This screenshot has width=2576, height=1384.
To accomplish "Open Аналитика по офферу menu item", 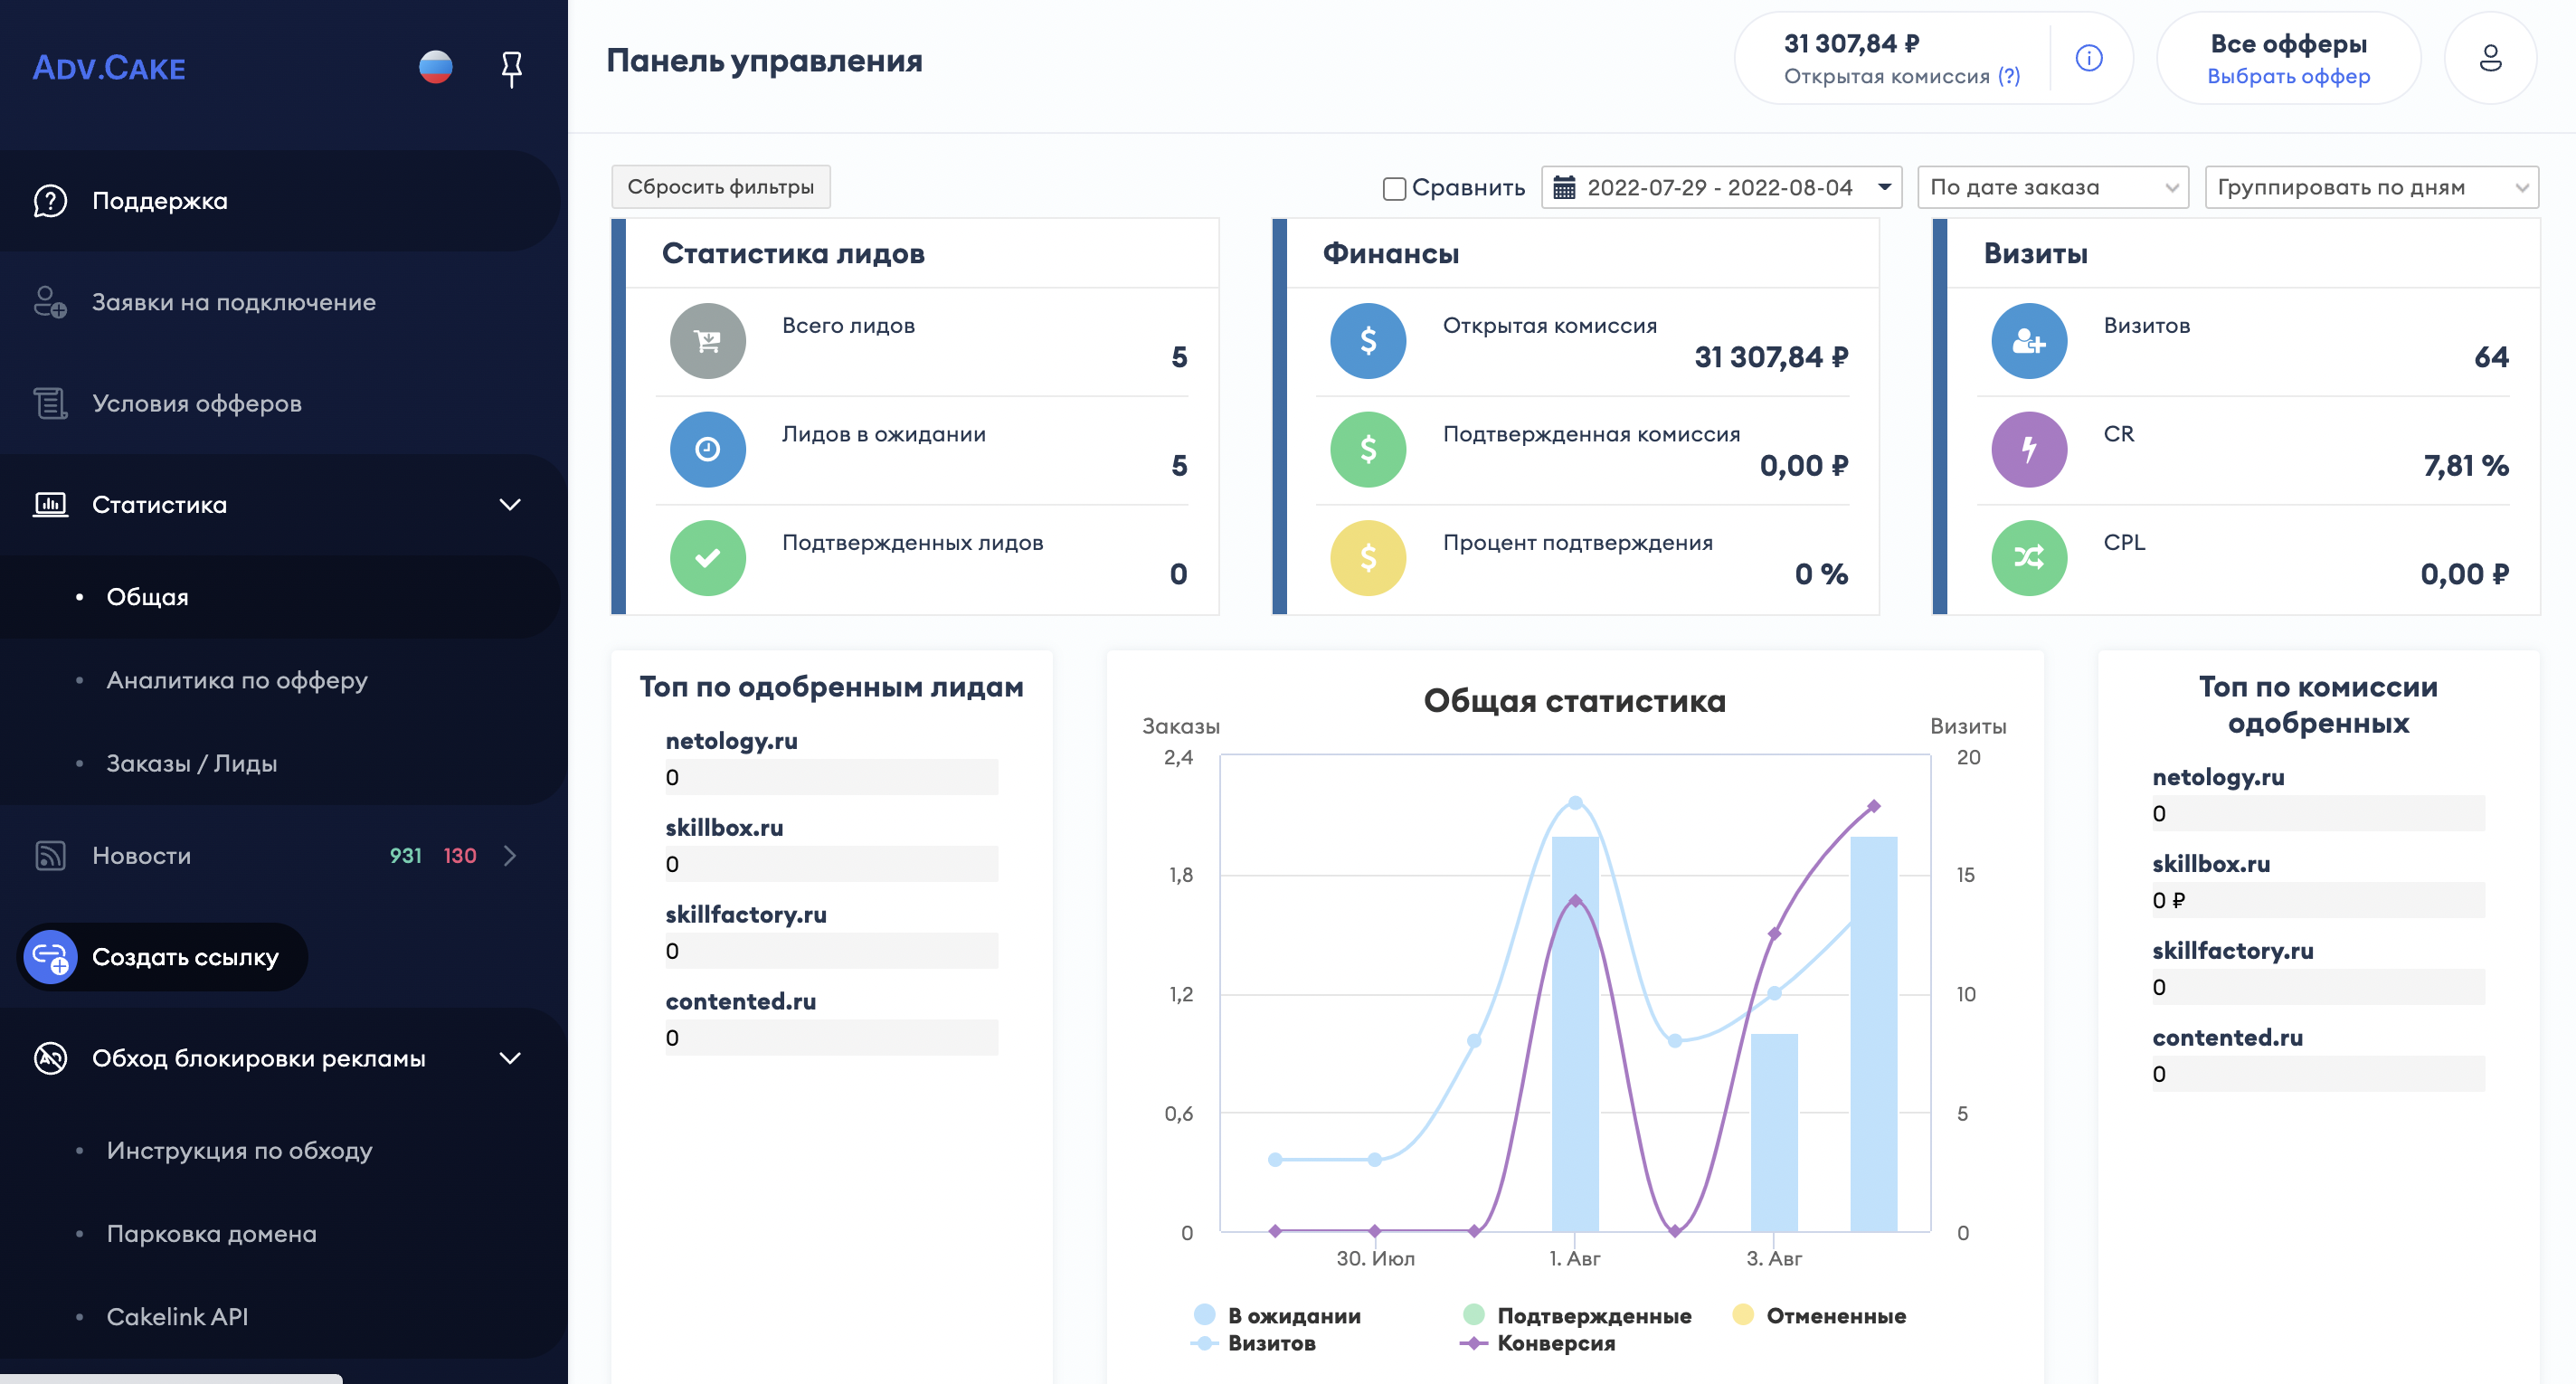I will click(x=237, y=680).
